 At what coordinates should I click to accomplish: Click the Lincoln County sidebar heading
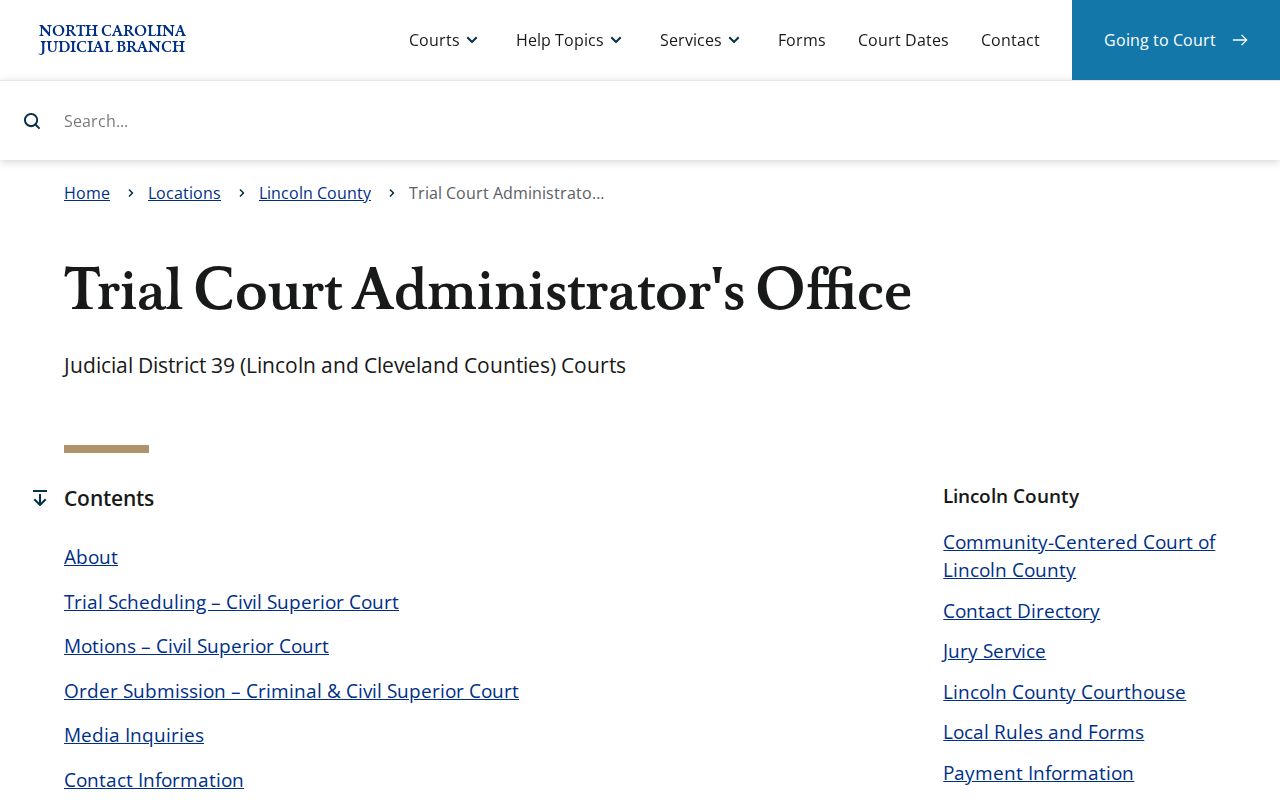[x=1011, y=496]
